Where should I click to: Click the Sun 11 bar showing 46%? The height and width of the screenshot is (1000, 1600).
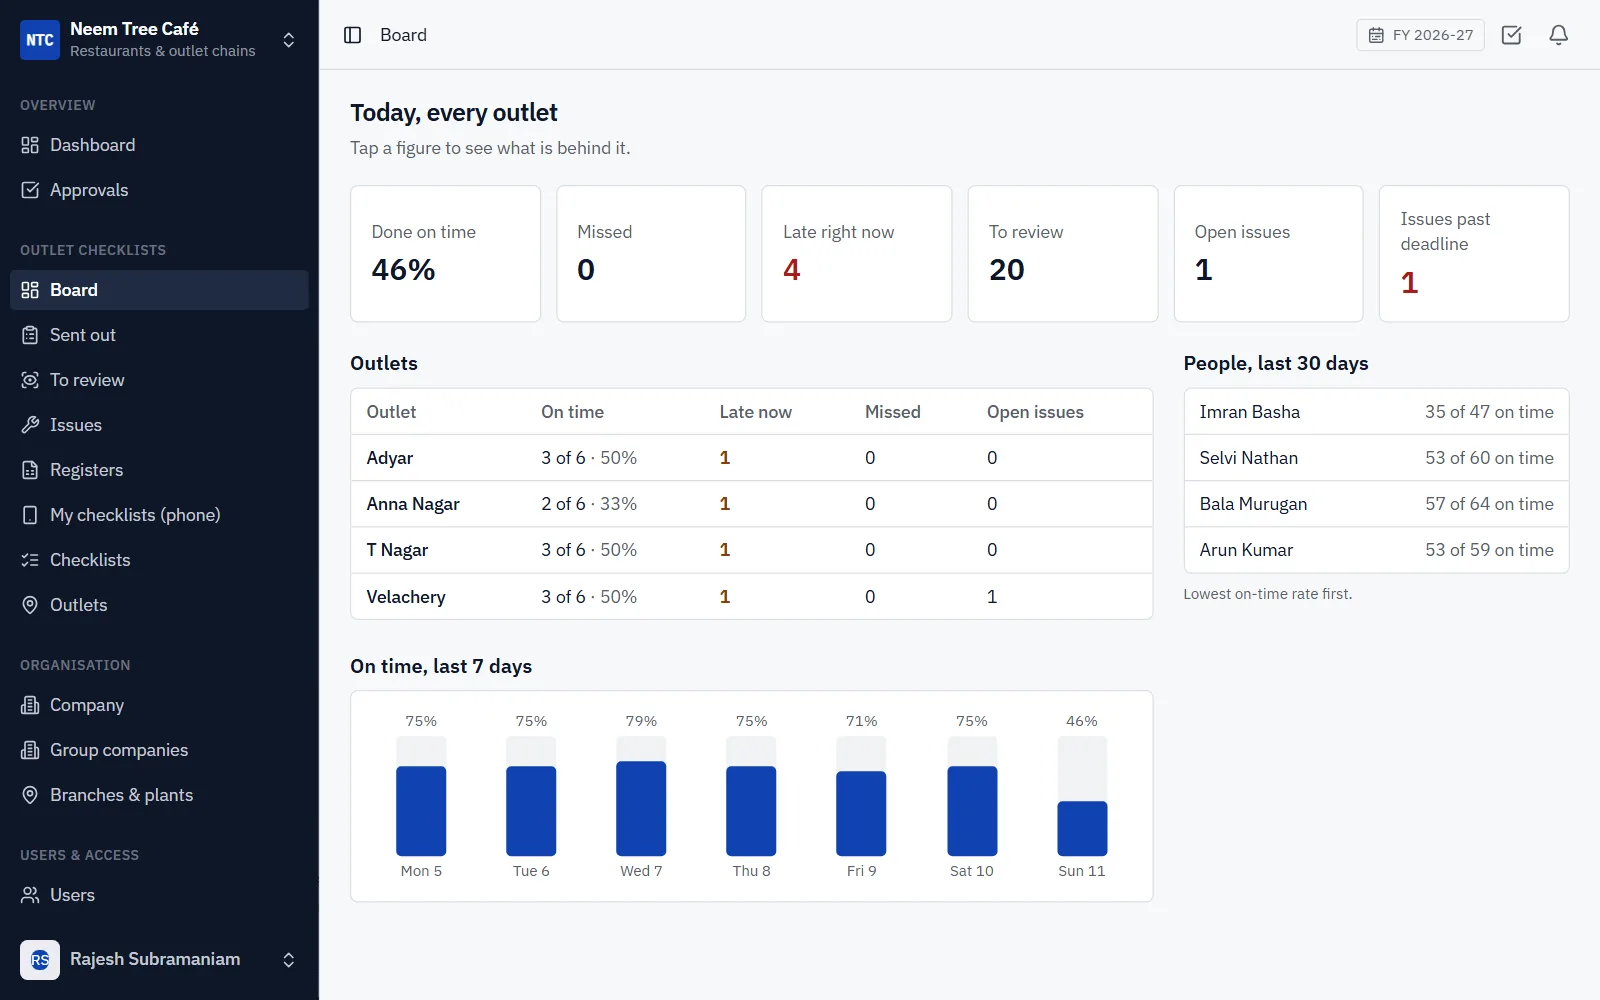pos(1082,828)
